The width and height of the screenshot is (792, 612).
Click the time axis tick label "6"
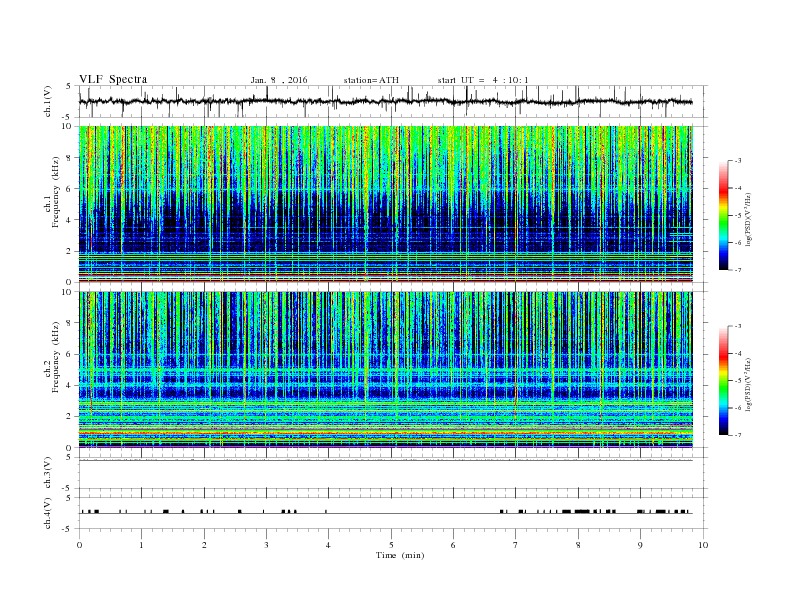tap(453, 545)
